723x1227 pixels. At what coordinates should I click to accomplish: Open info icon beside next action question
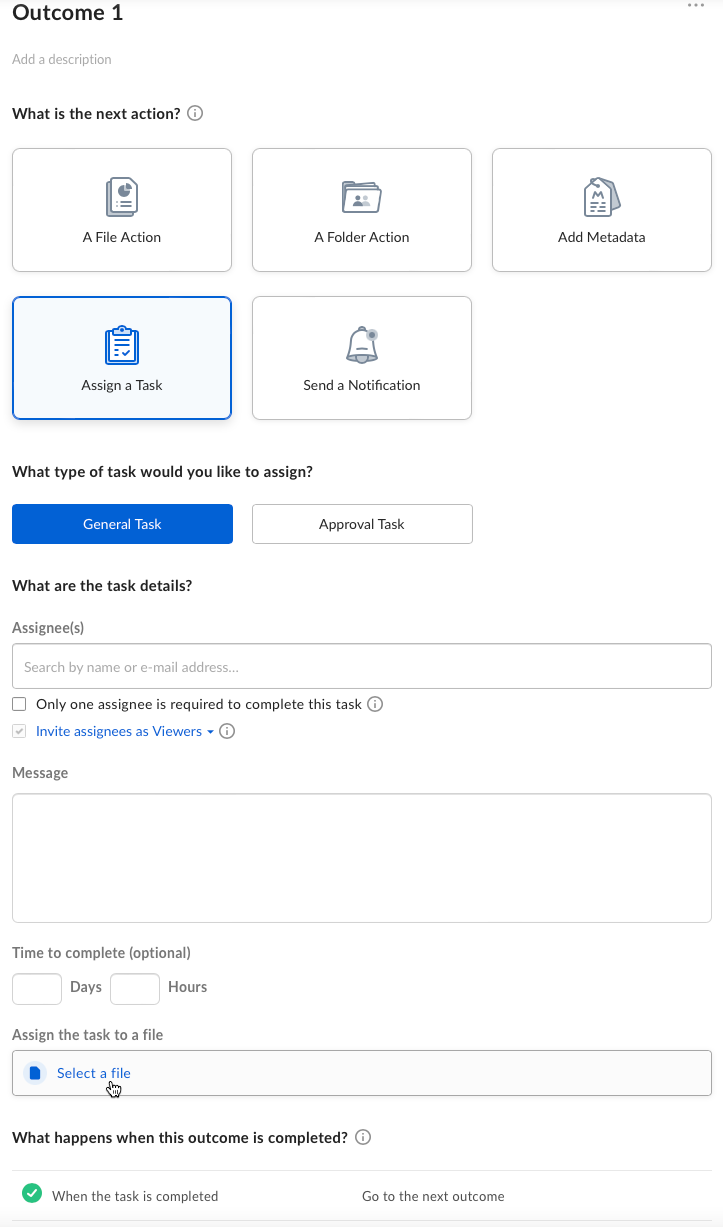tap(196, 113)
